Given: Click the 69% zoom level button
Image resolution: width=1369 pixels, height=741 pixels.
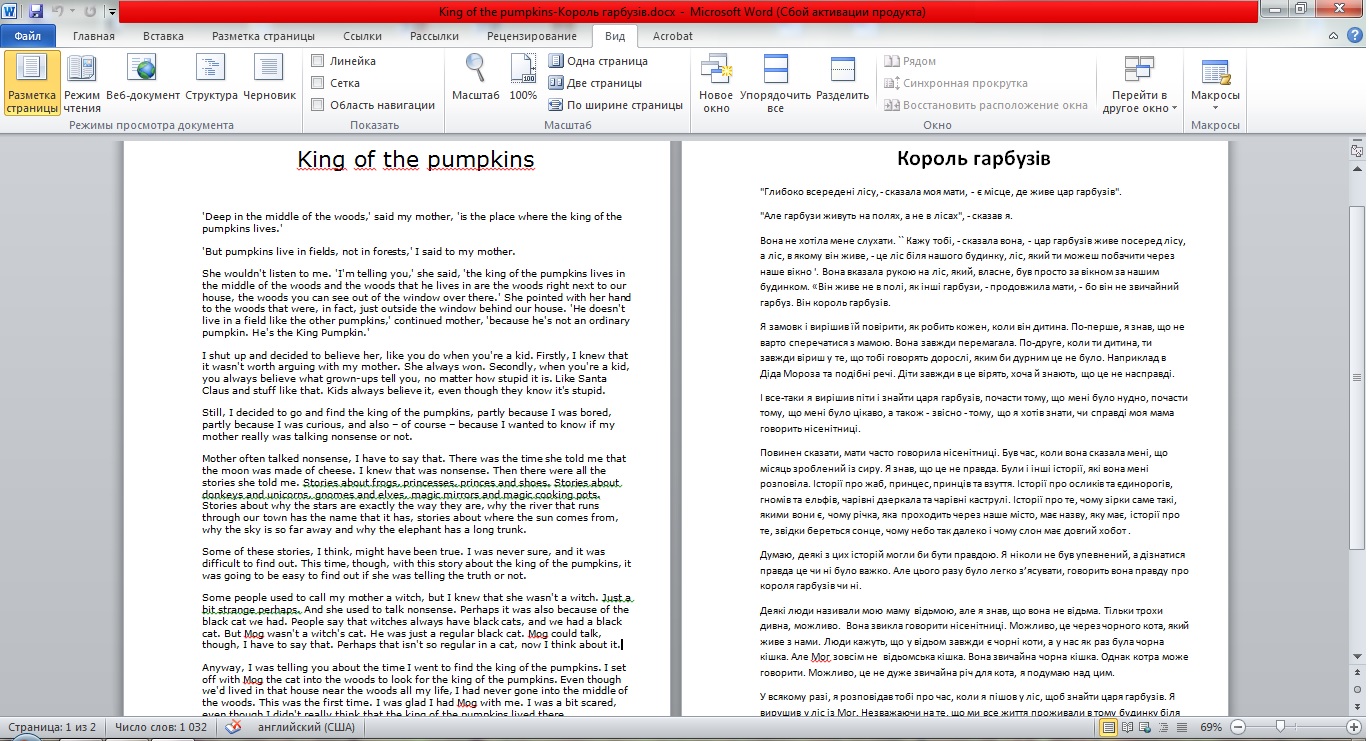Looking at the screenshot, I should coord(1212,727).
